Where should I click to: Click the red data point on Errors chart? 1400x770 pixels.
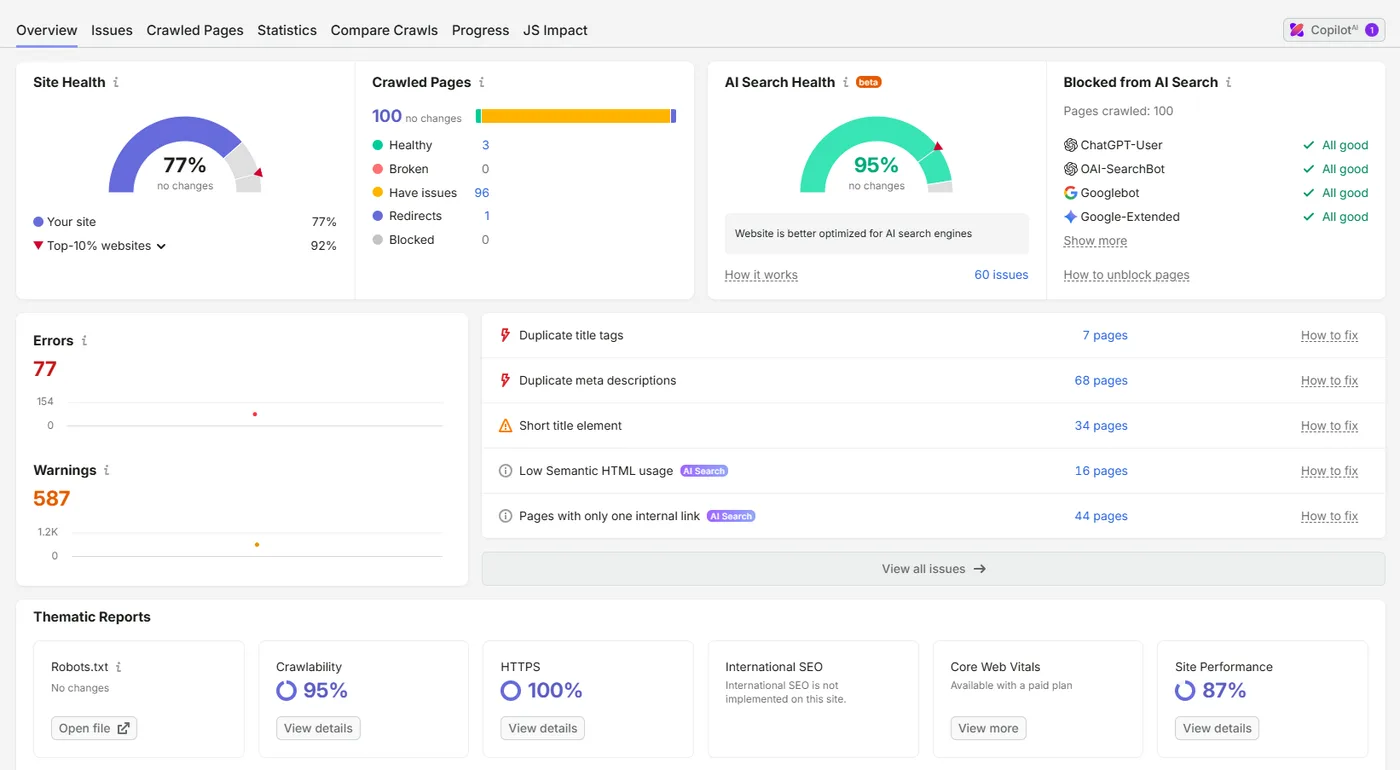pos(255,414)
